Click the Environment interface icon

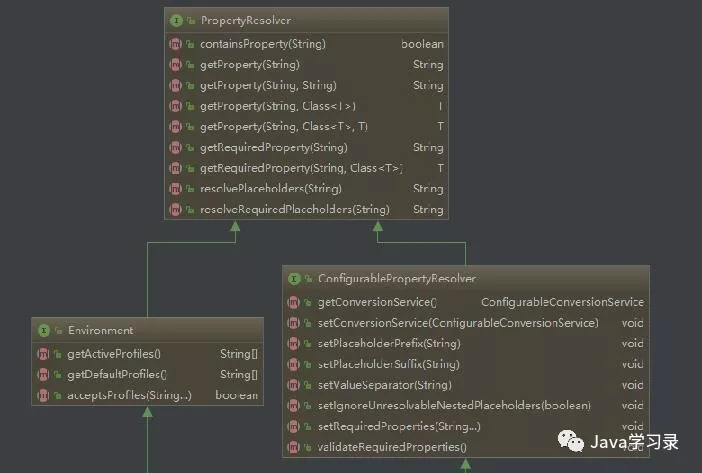(43, 331)
